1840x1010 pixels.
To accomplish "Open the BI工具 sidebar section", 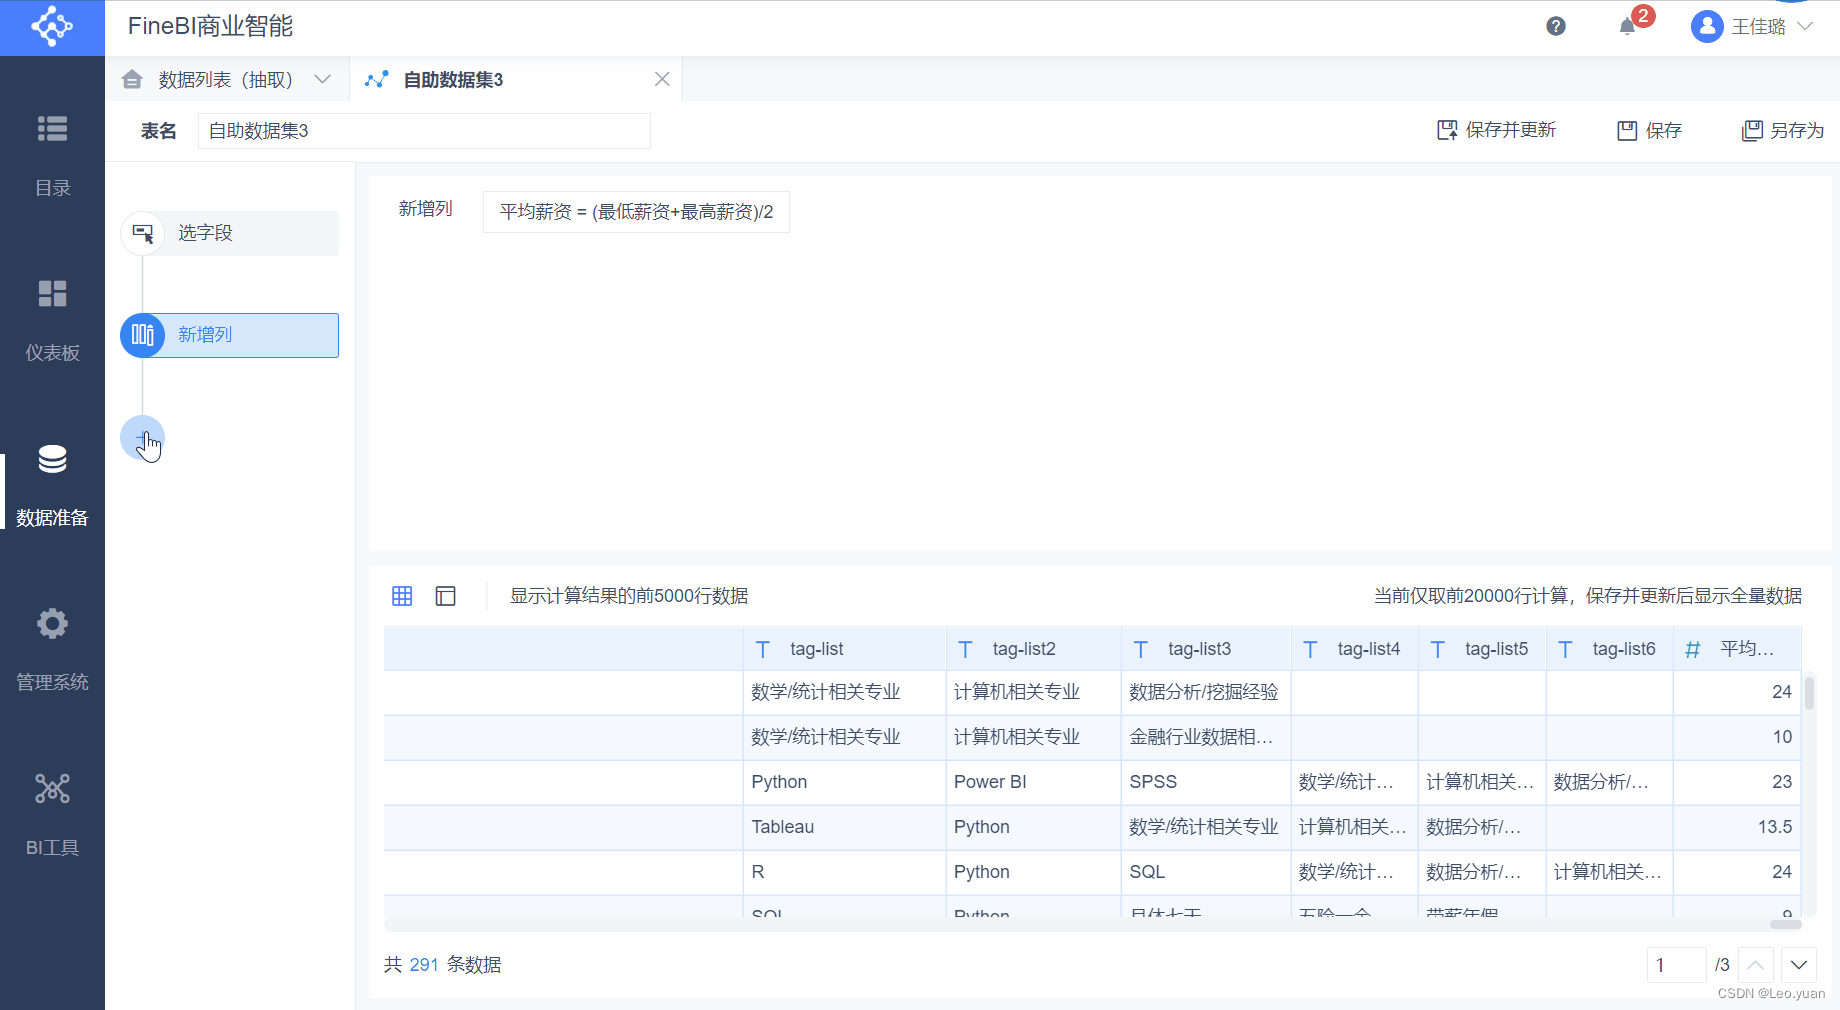I will 52,816.
